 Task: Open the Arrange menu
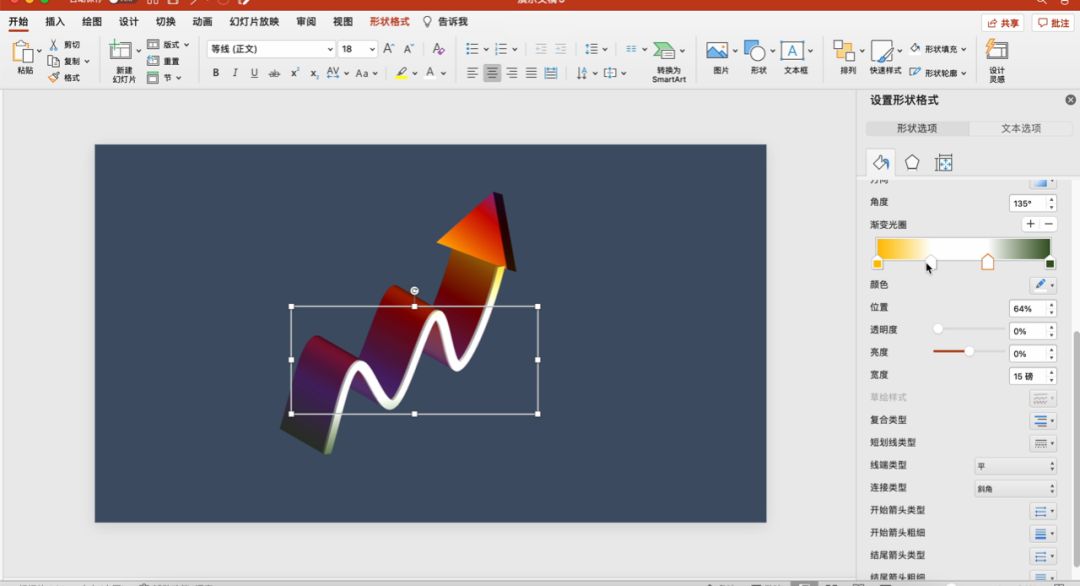[x=847, y=58]
